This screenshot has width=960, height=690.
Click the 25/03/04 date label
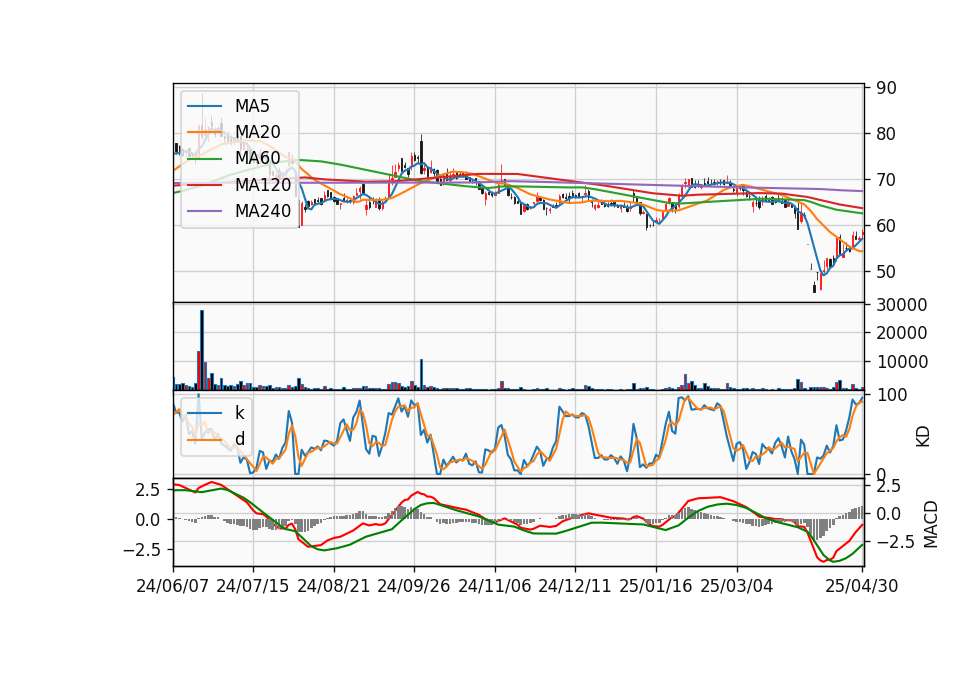[x=737, y=586]
